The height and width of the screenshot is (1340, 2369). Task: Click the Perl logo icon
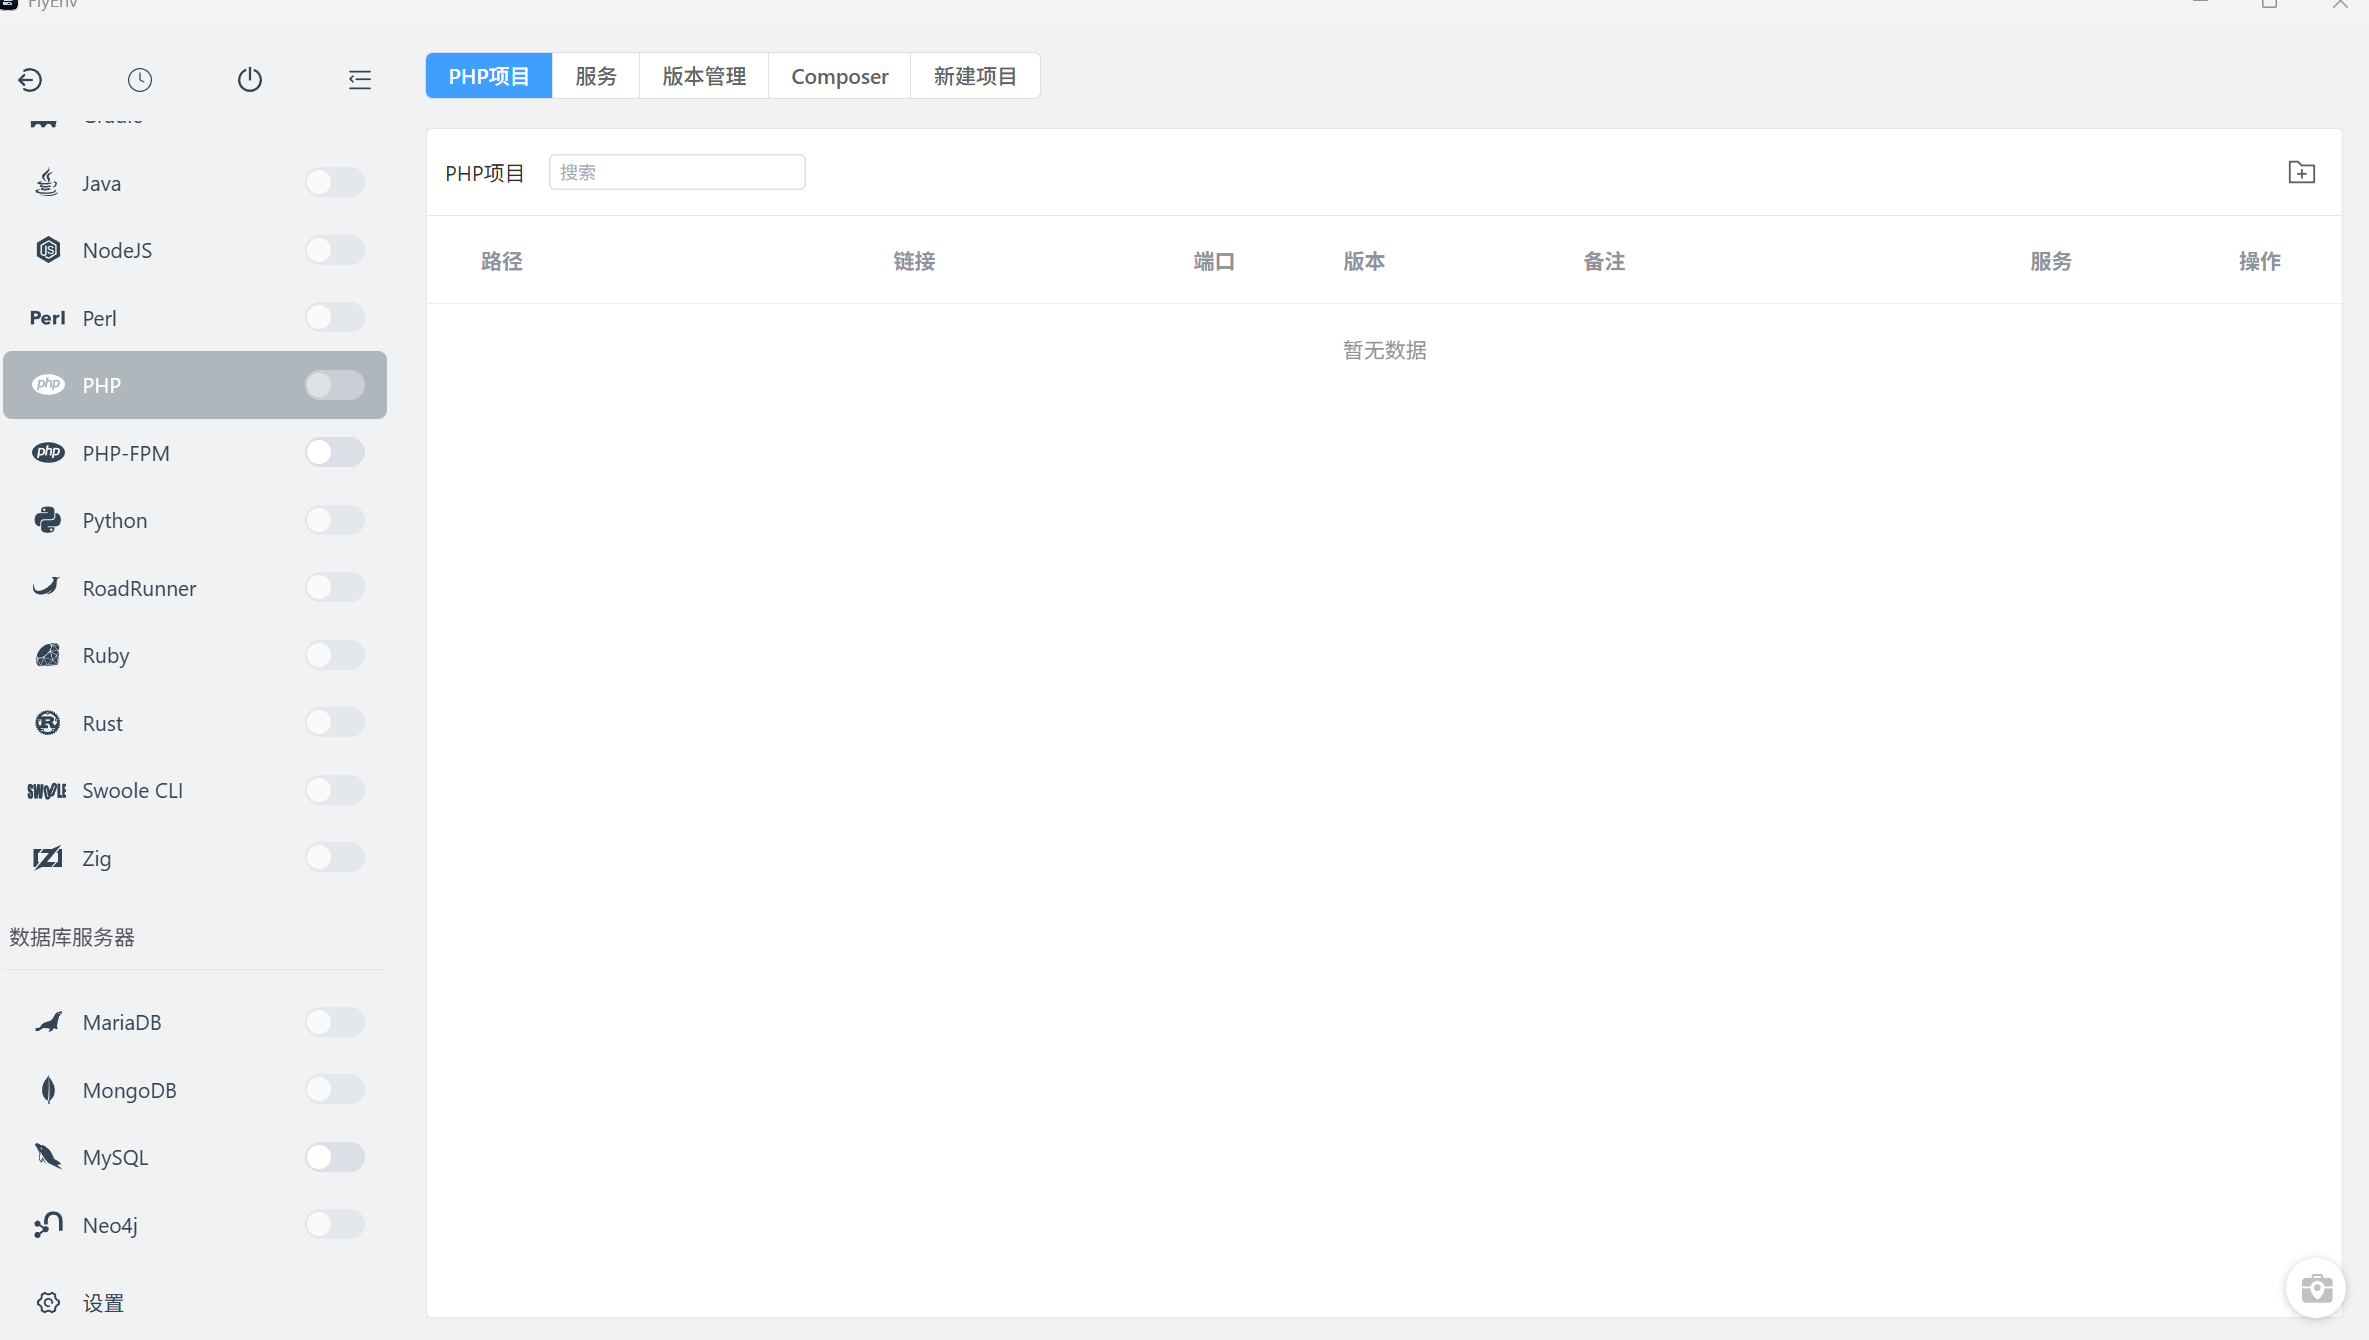[47, 318]
